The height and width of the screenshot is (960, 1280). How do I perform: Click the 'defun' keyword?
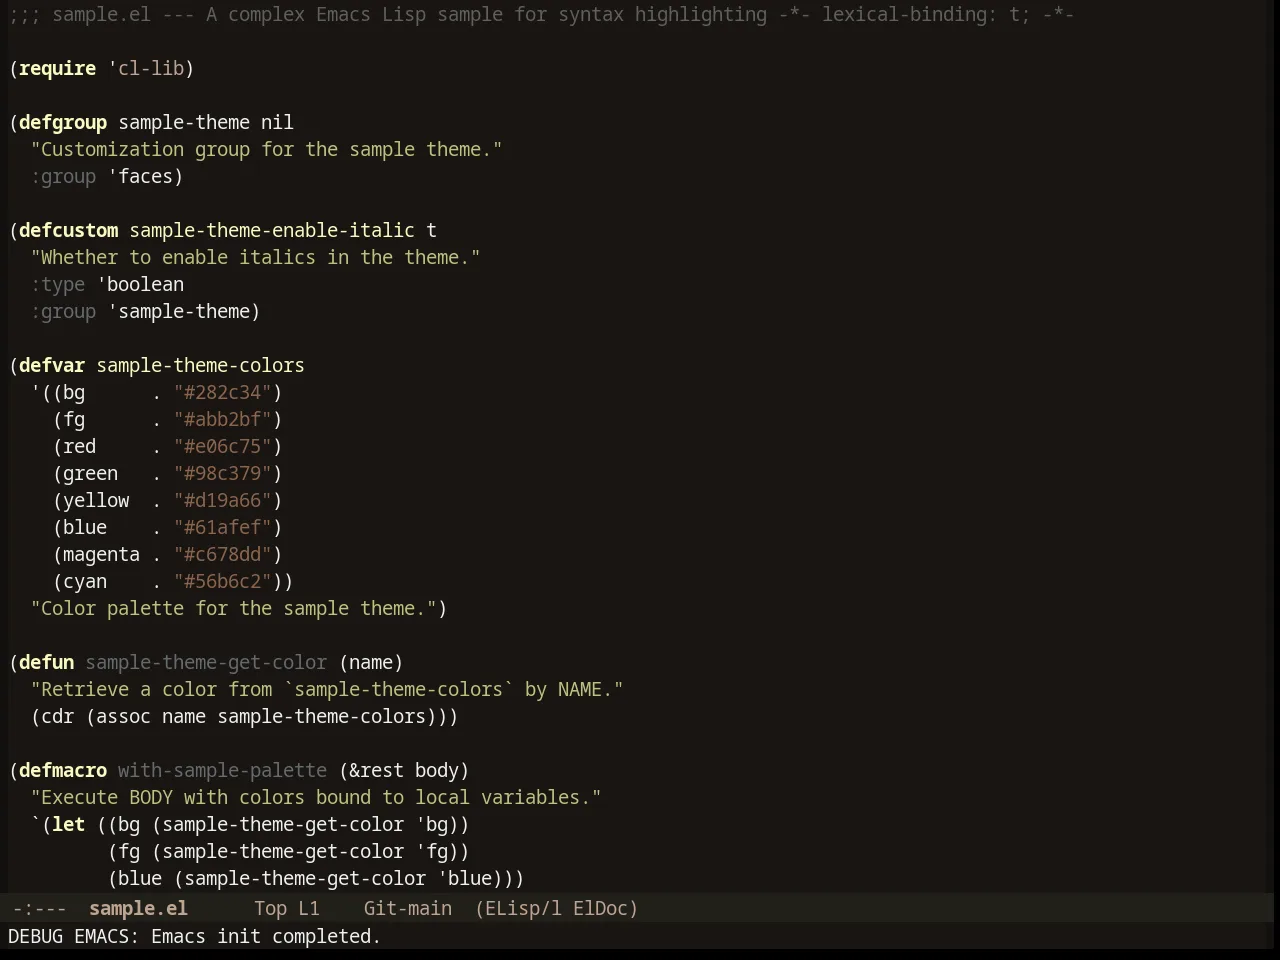(47, 663)
